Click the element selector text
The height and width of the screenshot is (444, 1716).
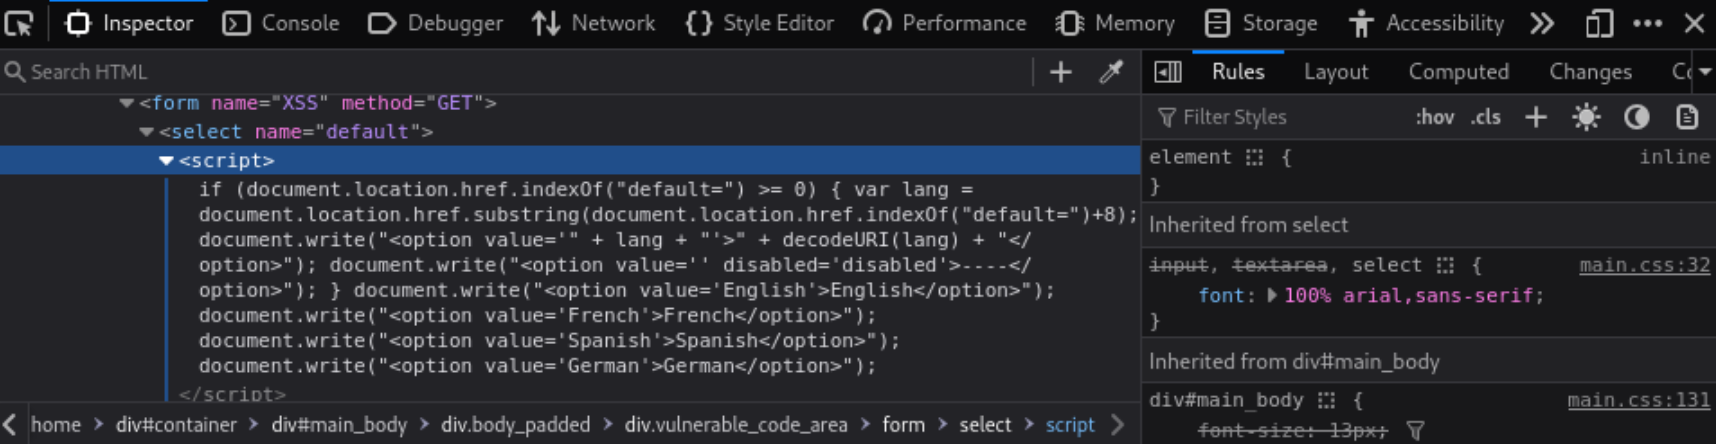click(x=1190, y=157)
